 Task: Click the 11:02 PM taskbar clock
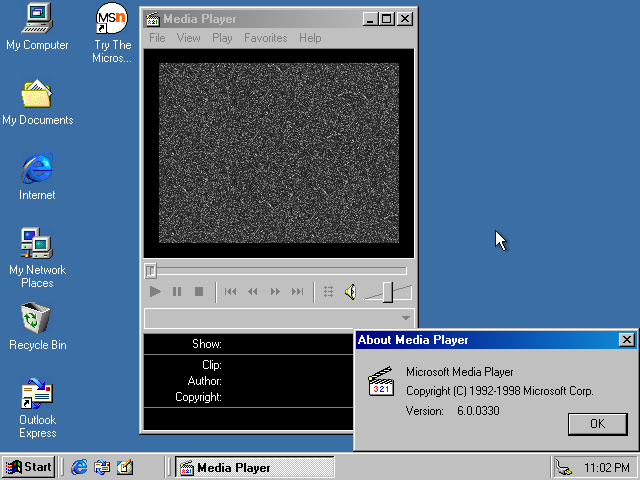click(x=607, y=467)
